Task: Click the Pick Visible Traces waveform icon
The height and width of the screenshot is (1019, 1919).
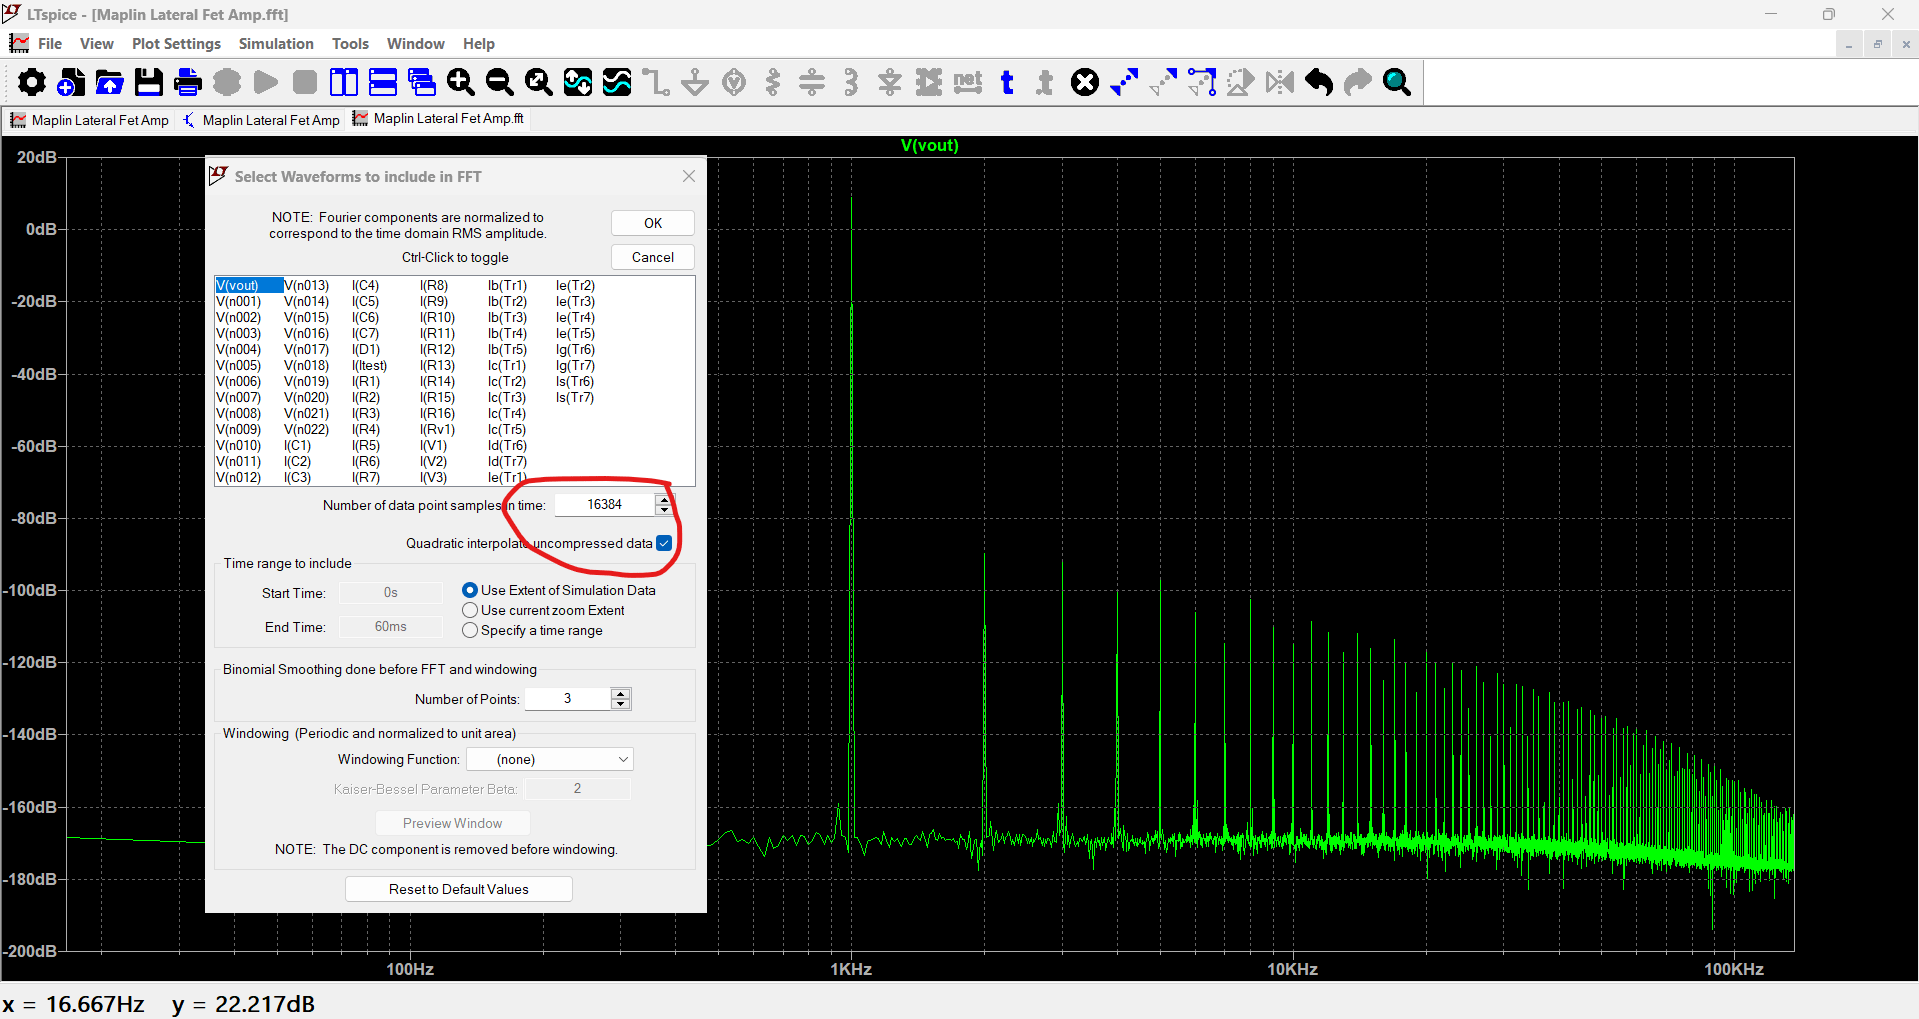Action: click(617, 82)
